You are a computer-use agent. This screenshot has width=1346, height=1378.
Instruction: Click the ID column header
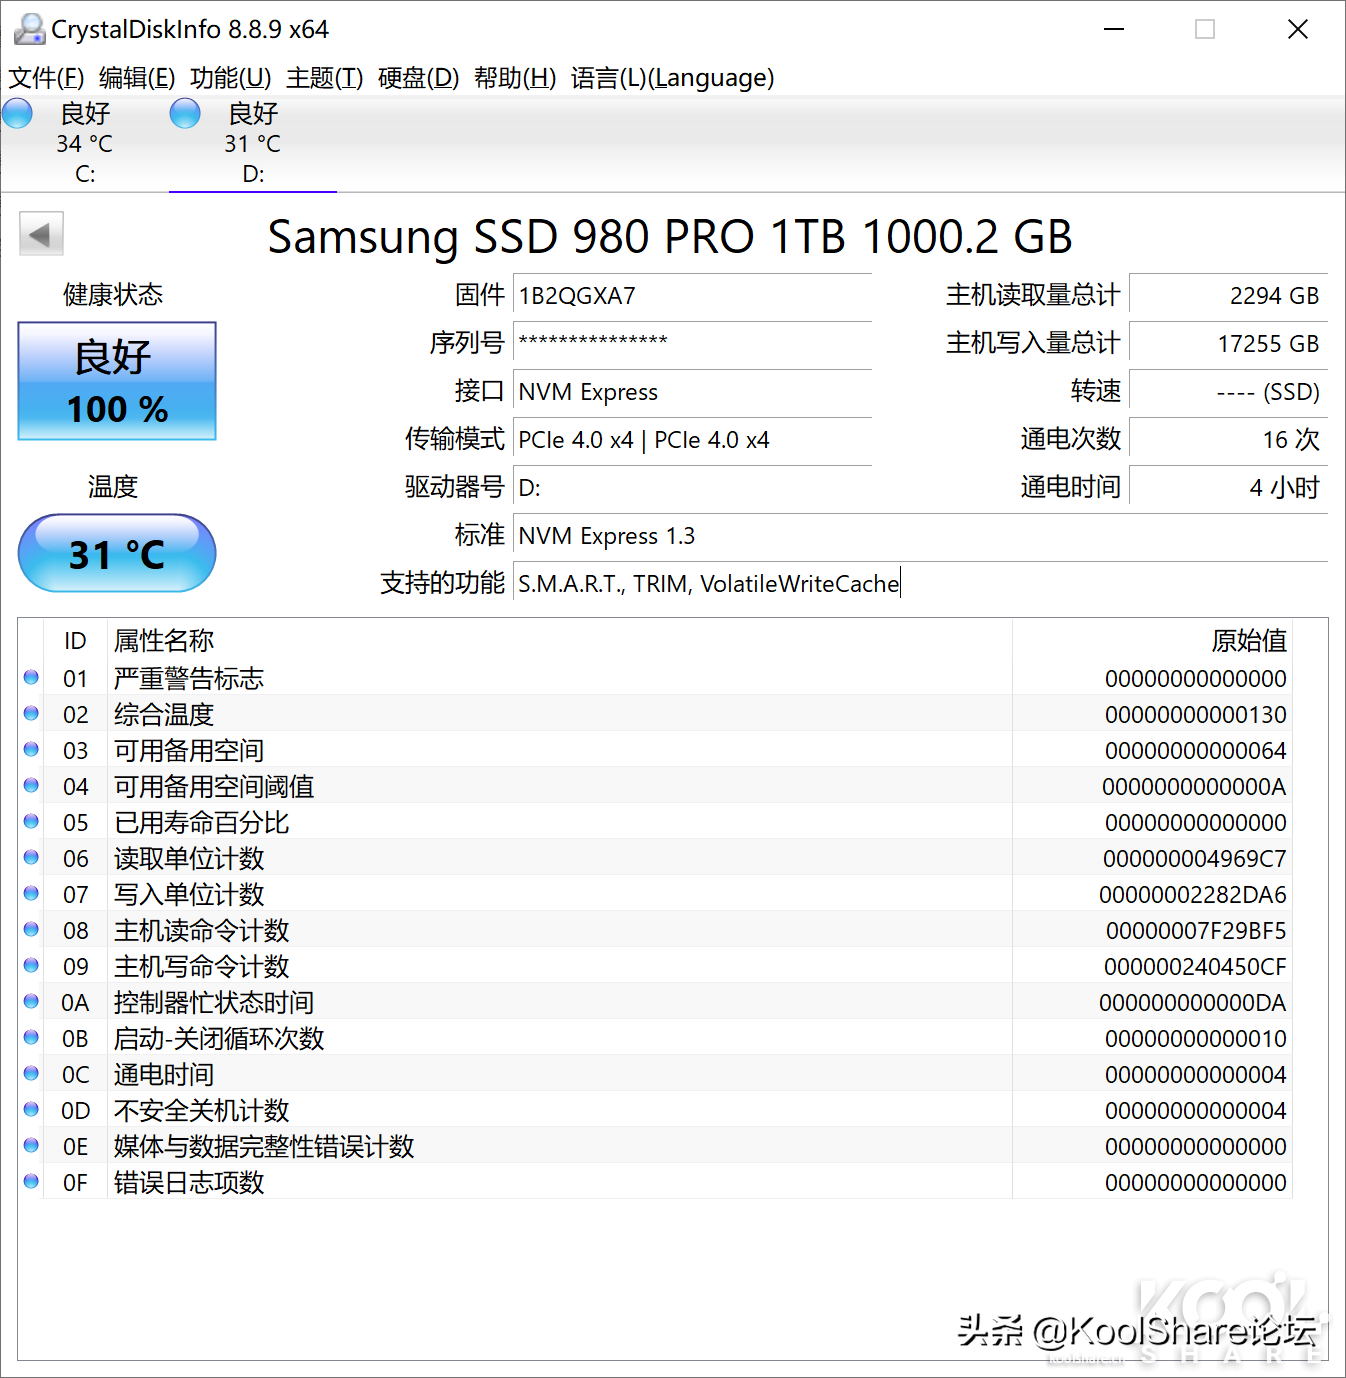coord(75,640)
